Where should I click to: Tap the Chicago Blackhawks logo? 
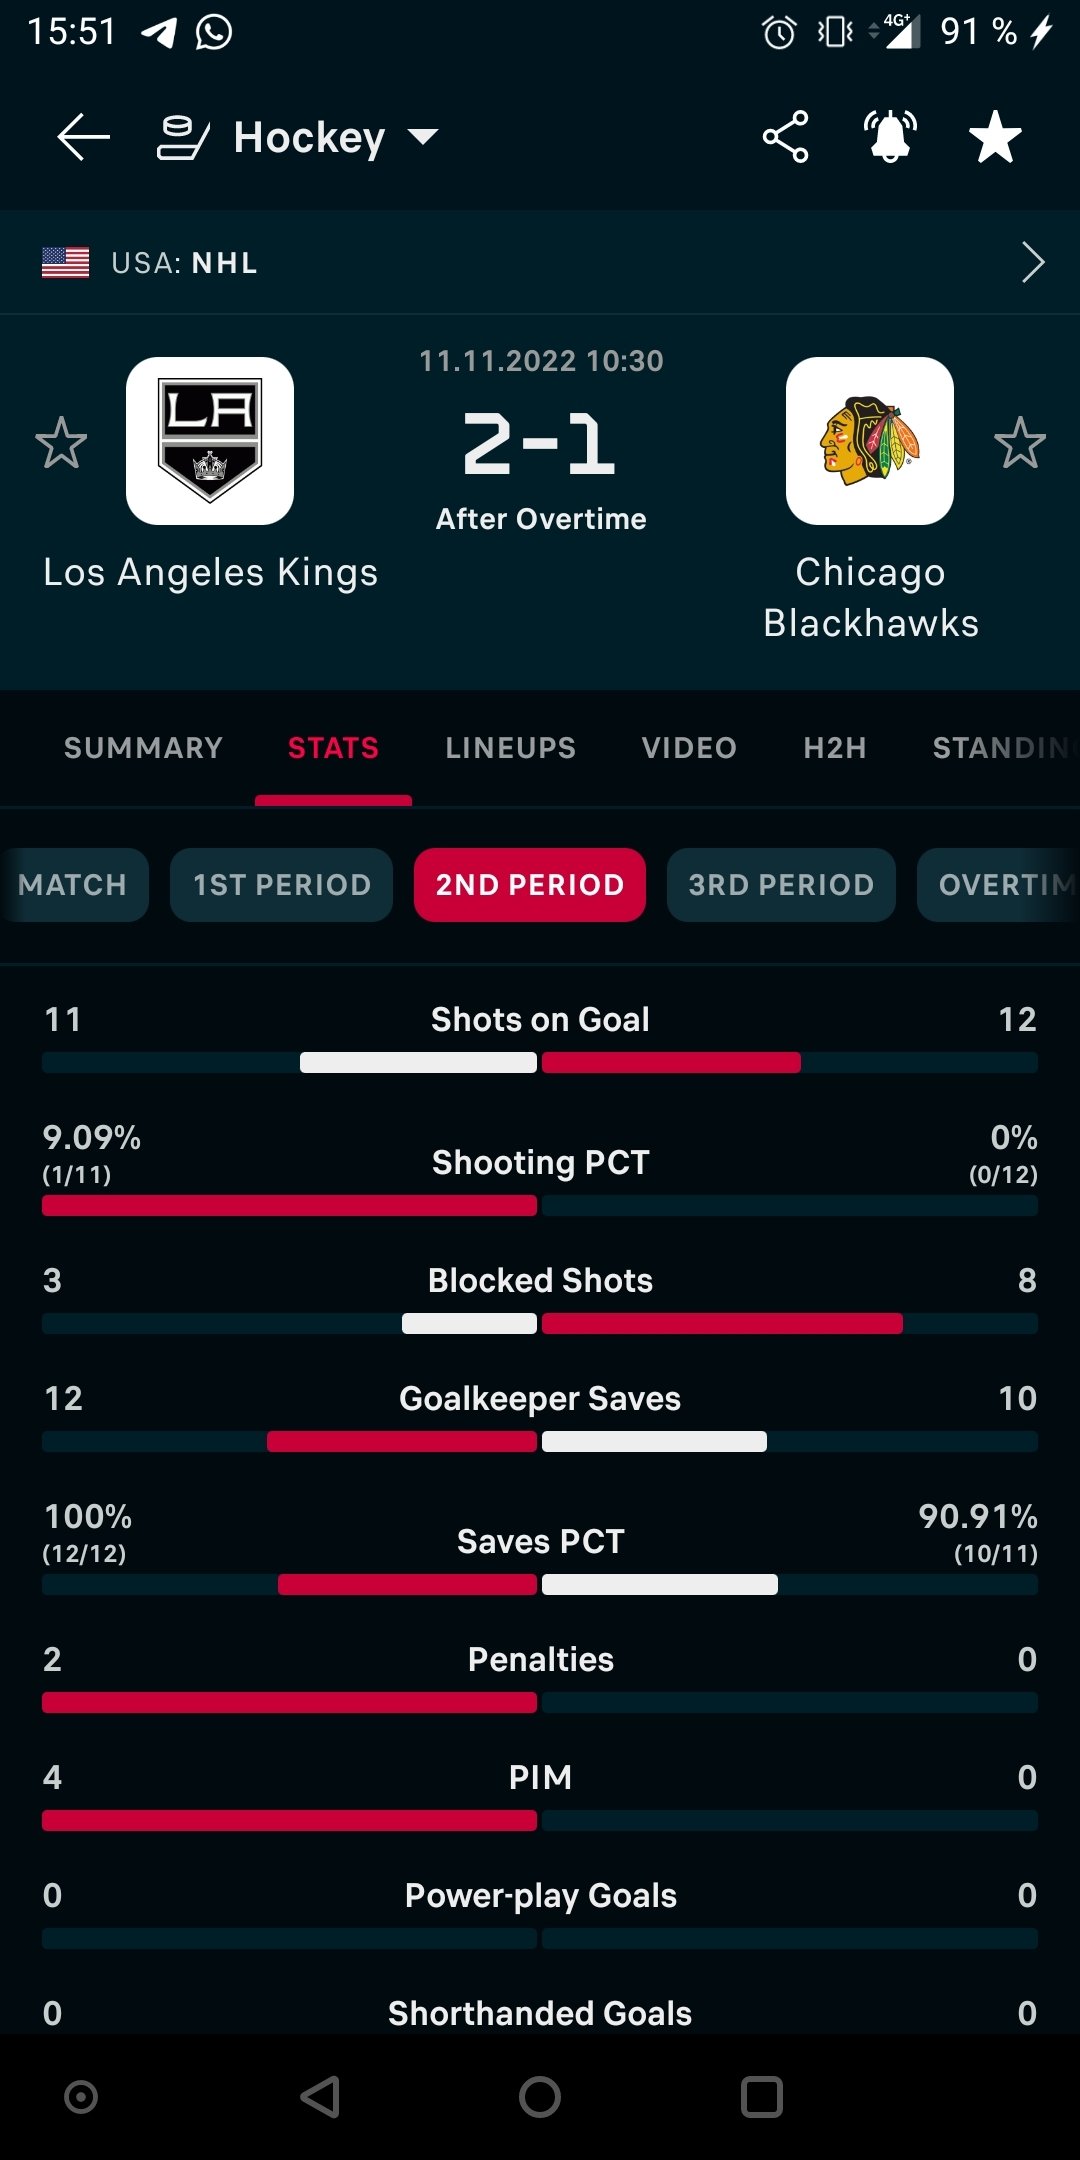pyautogui.click(x=870, y=441)
